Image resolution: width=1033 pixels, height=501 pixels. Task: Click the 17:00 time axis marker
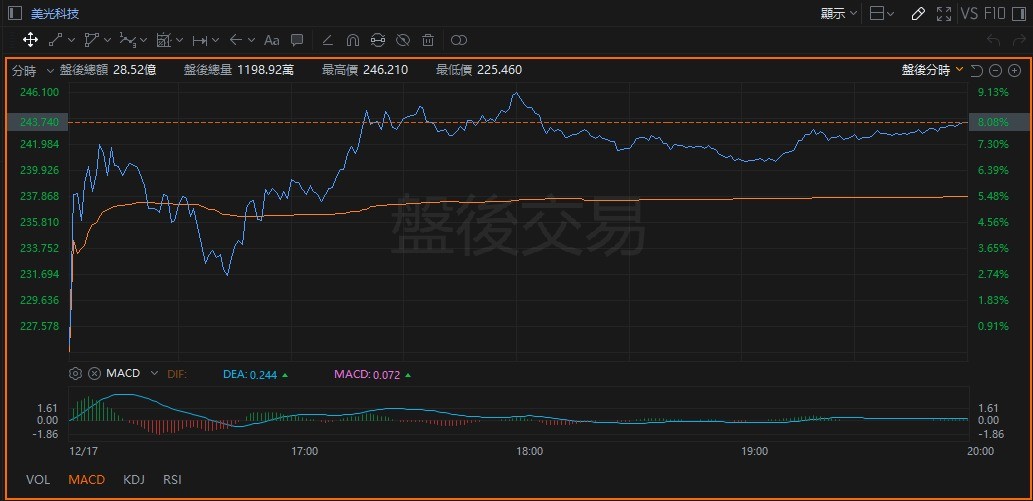305,452
